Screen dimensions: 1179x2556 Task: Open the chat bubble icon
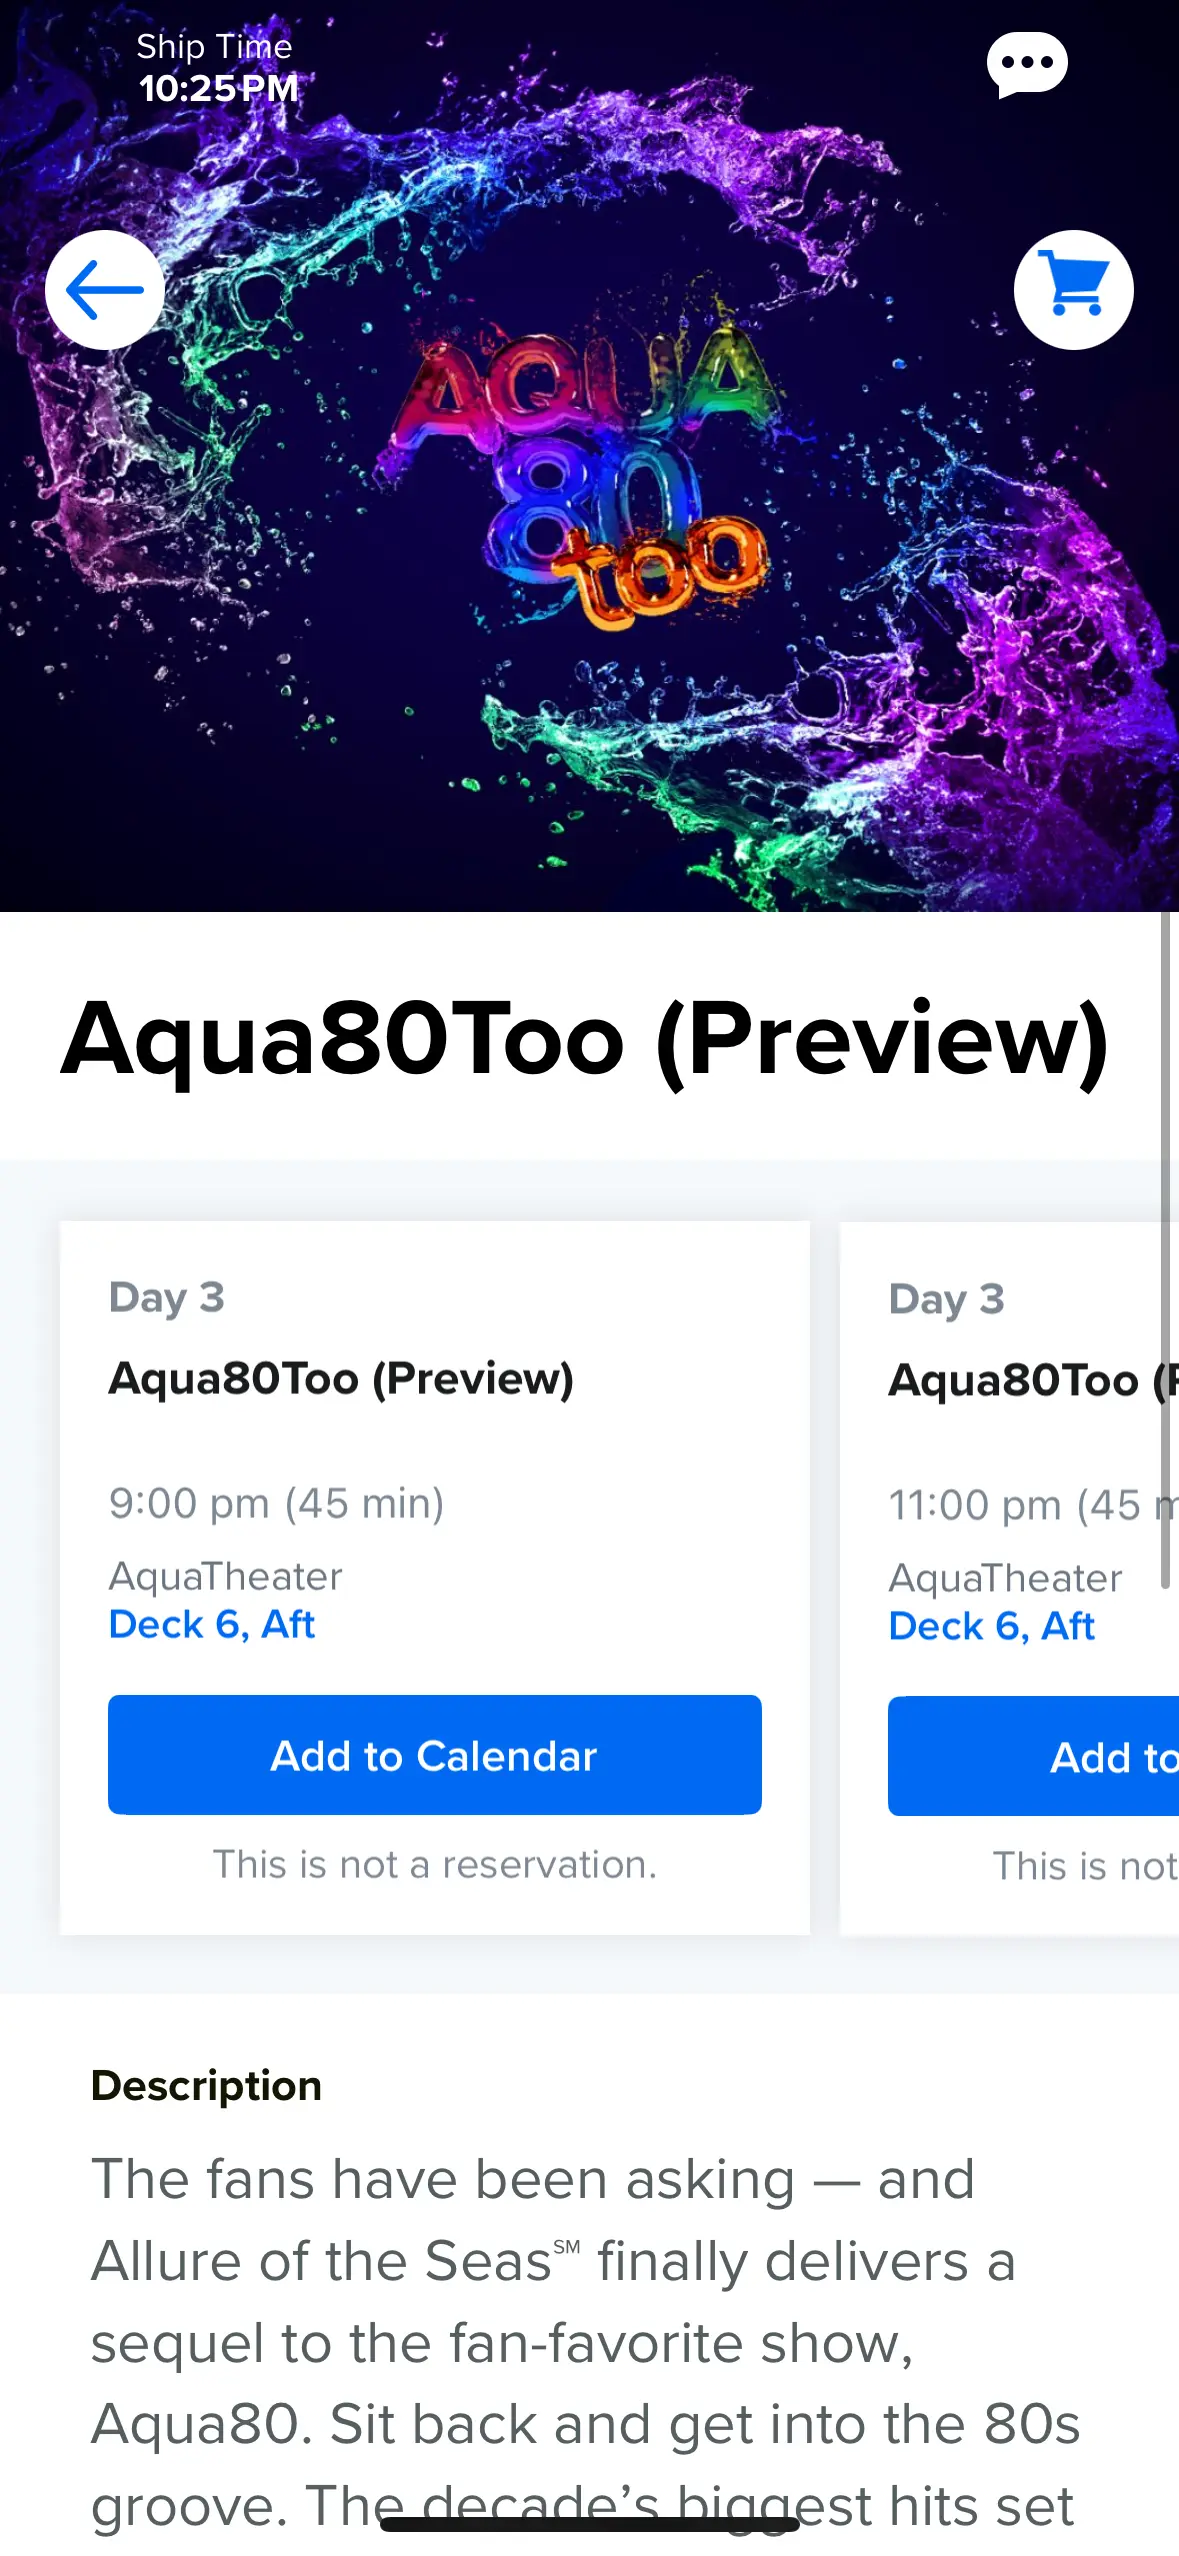pyautogui.click(x=1026, y=65)
